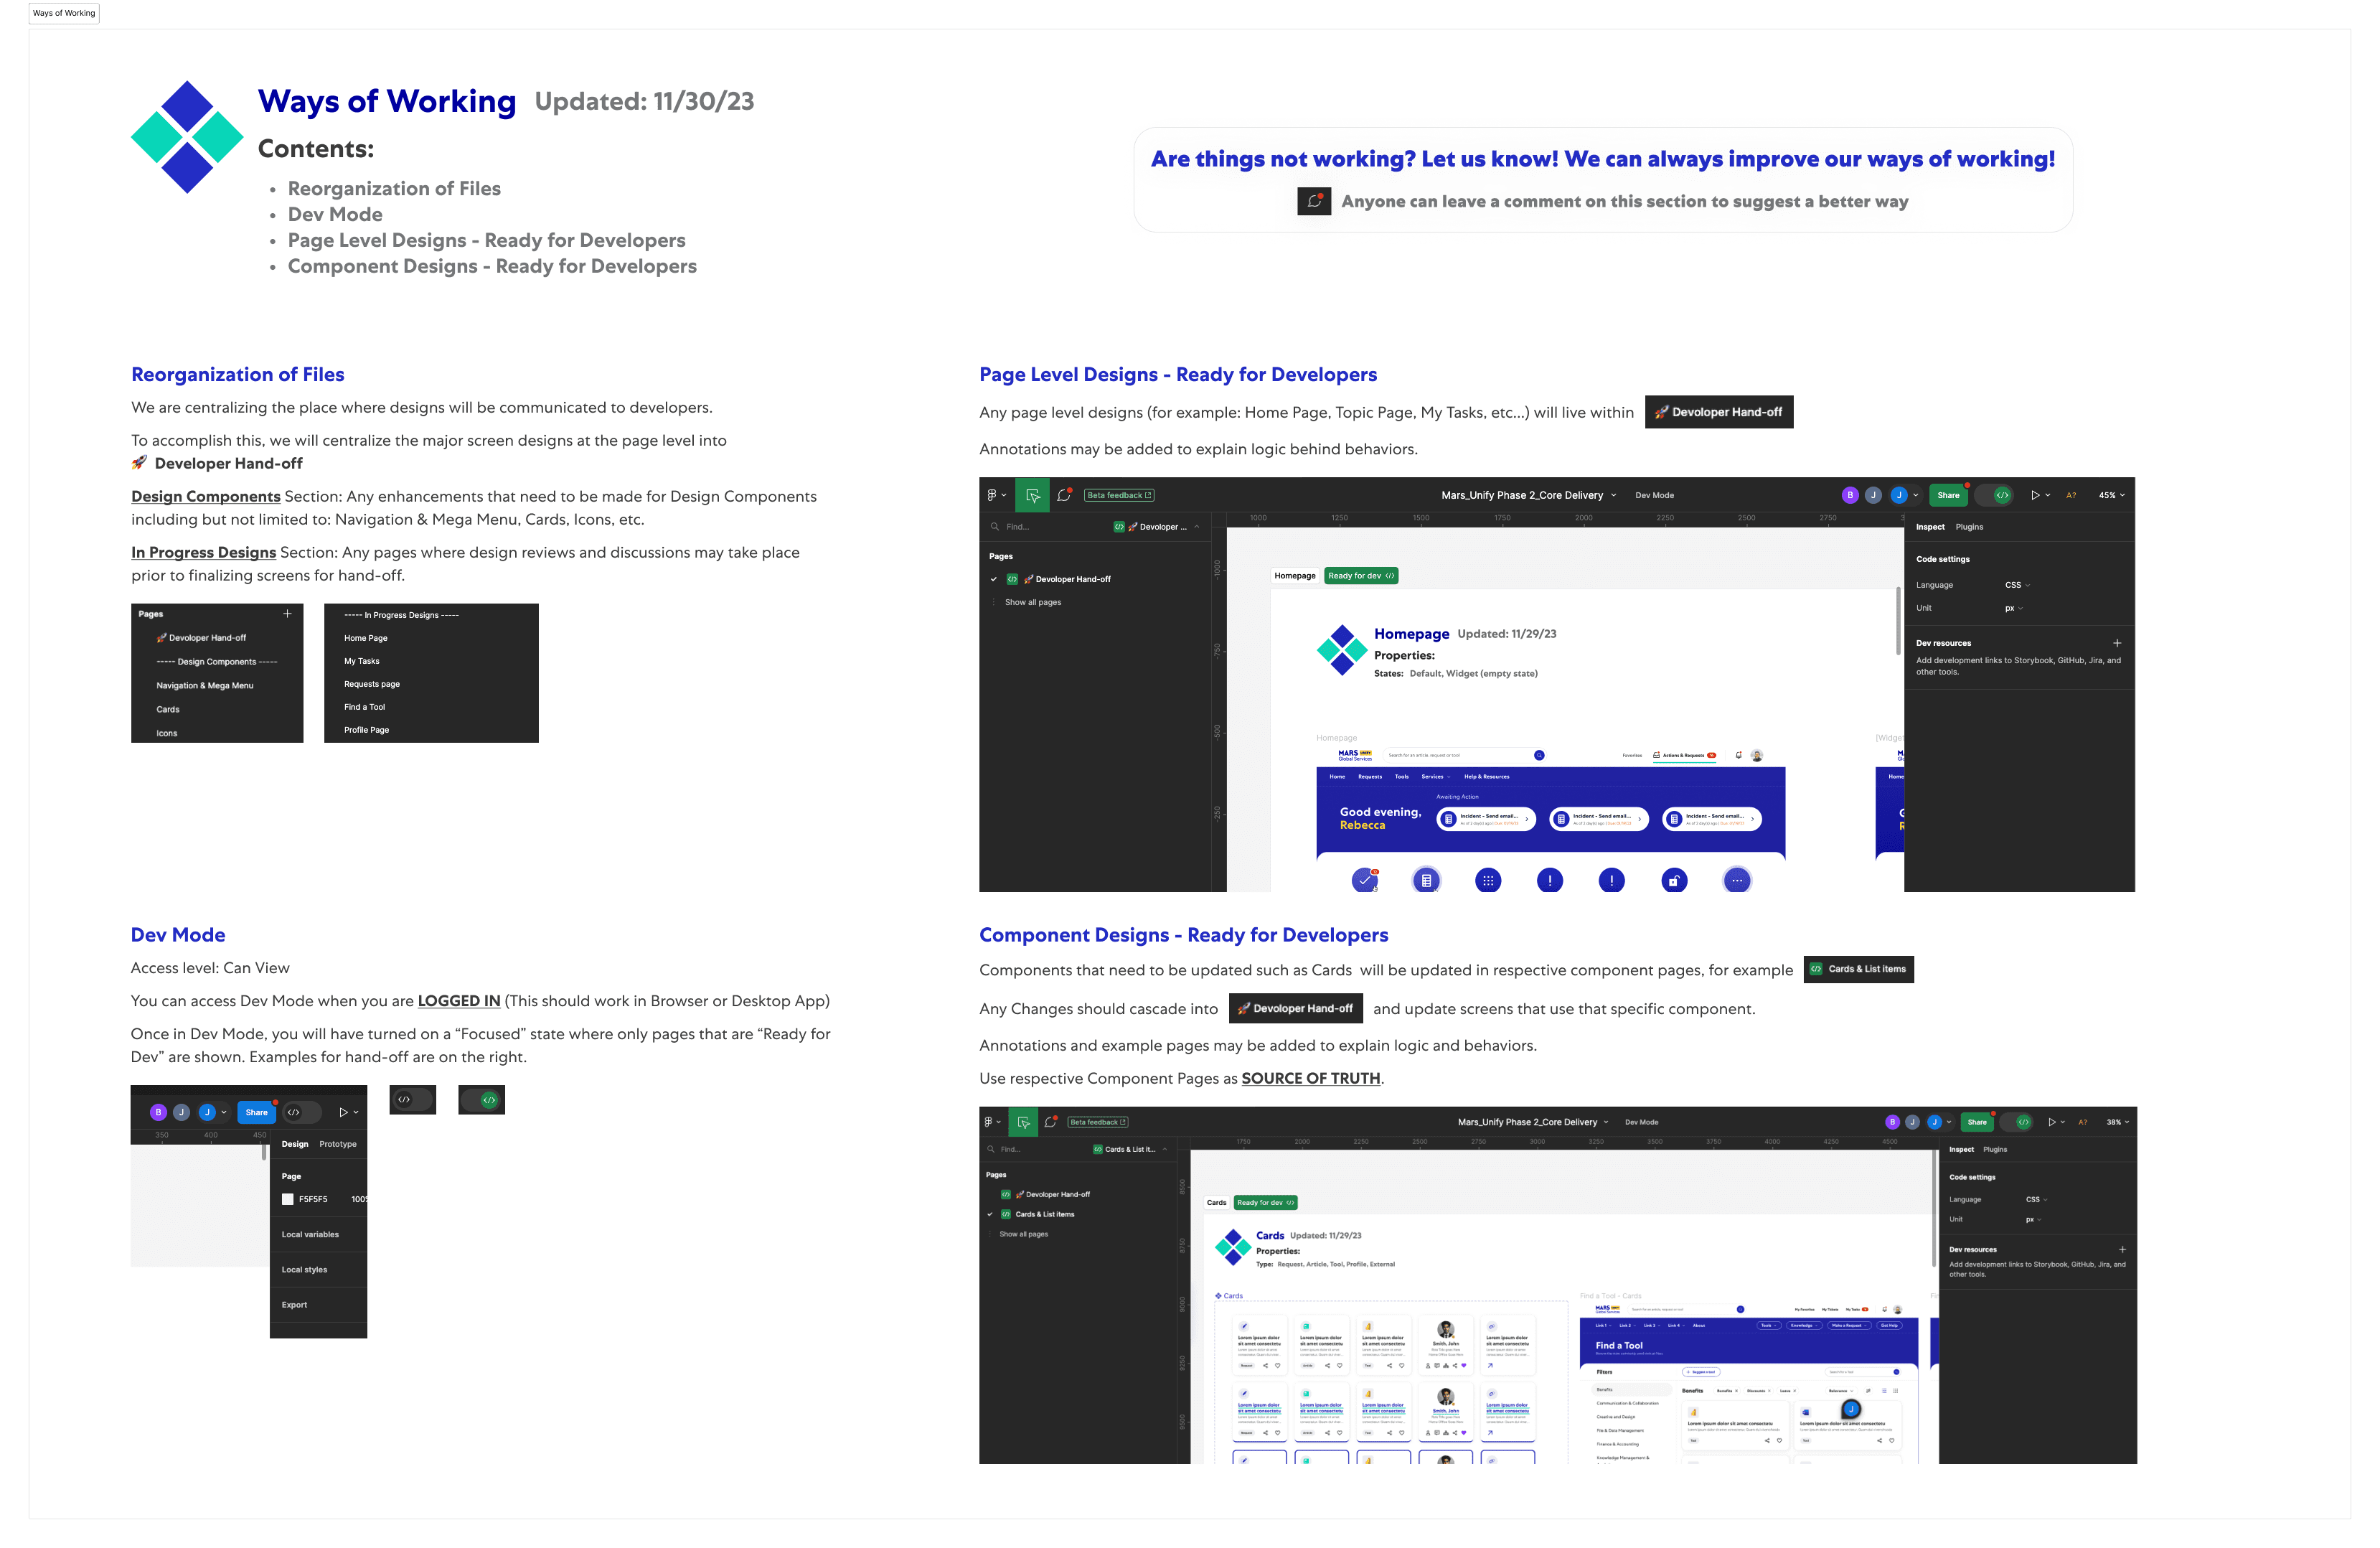2380x1548 pixels.
Task: Click purple B avatar in Cards screenshot toolbar
Action: [x=1892, y=1122]
